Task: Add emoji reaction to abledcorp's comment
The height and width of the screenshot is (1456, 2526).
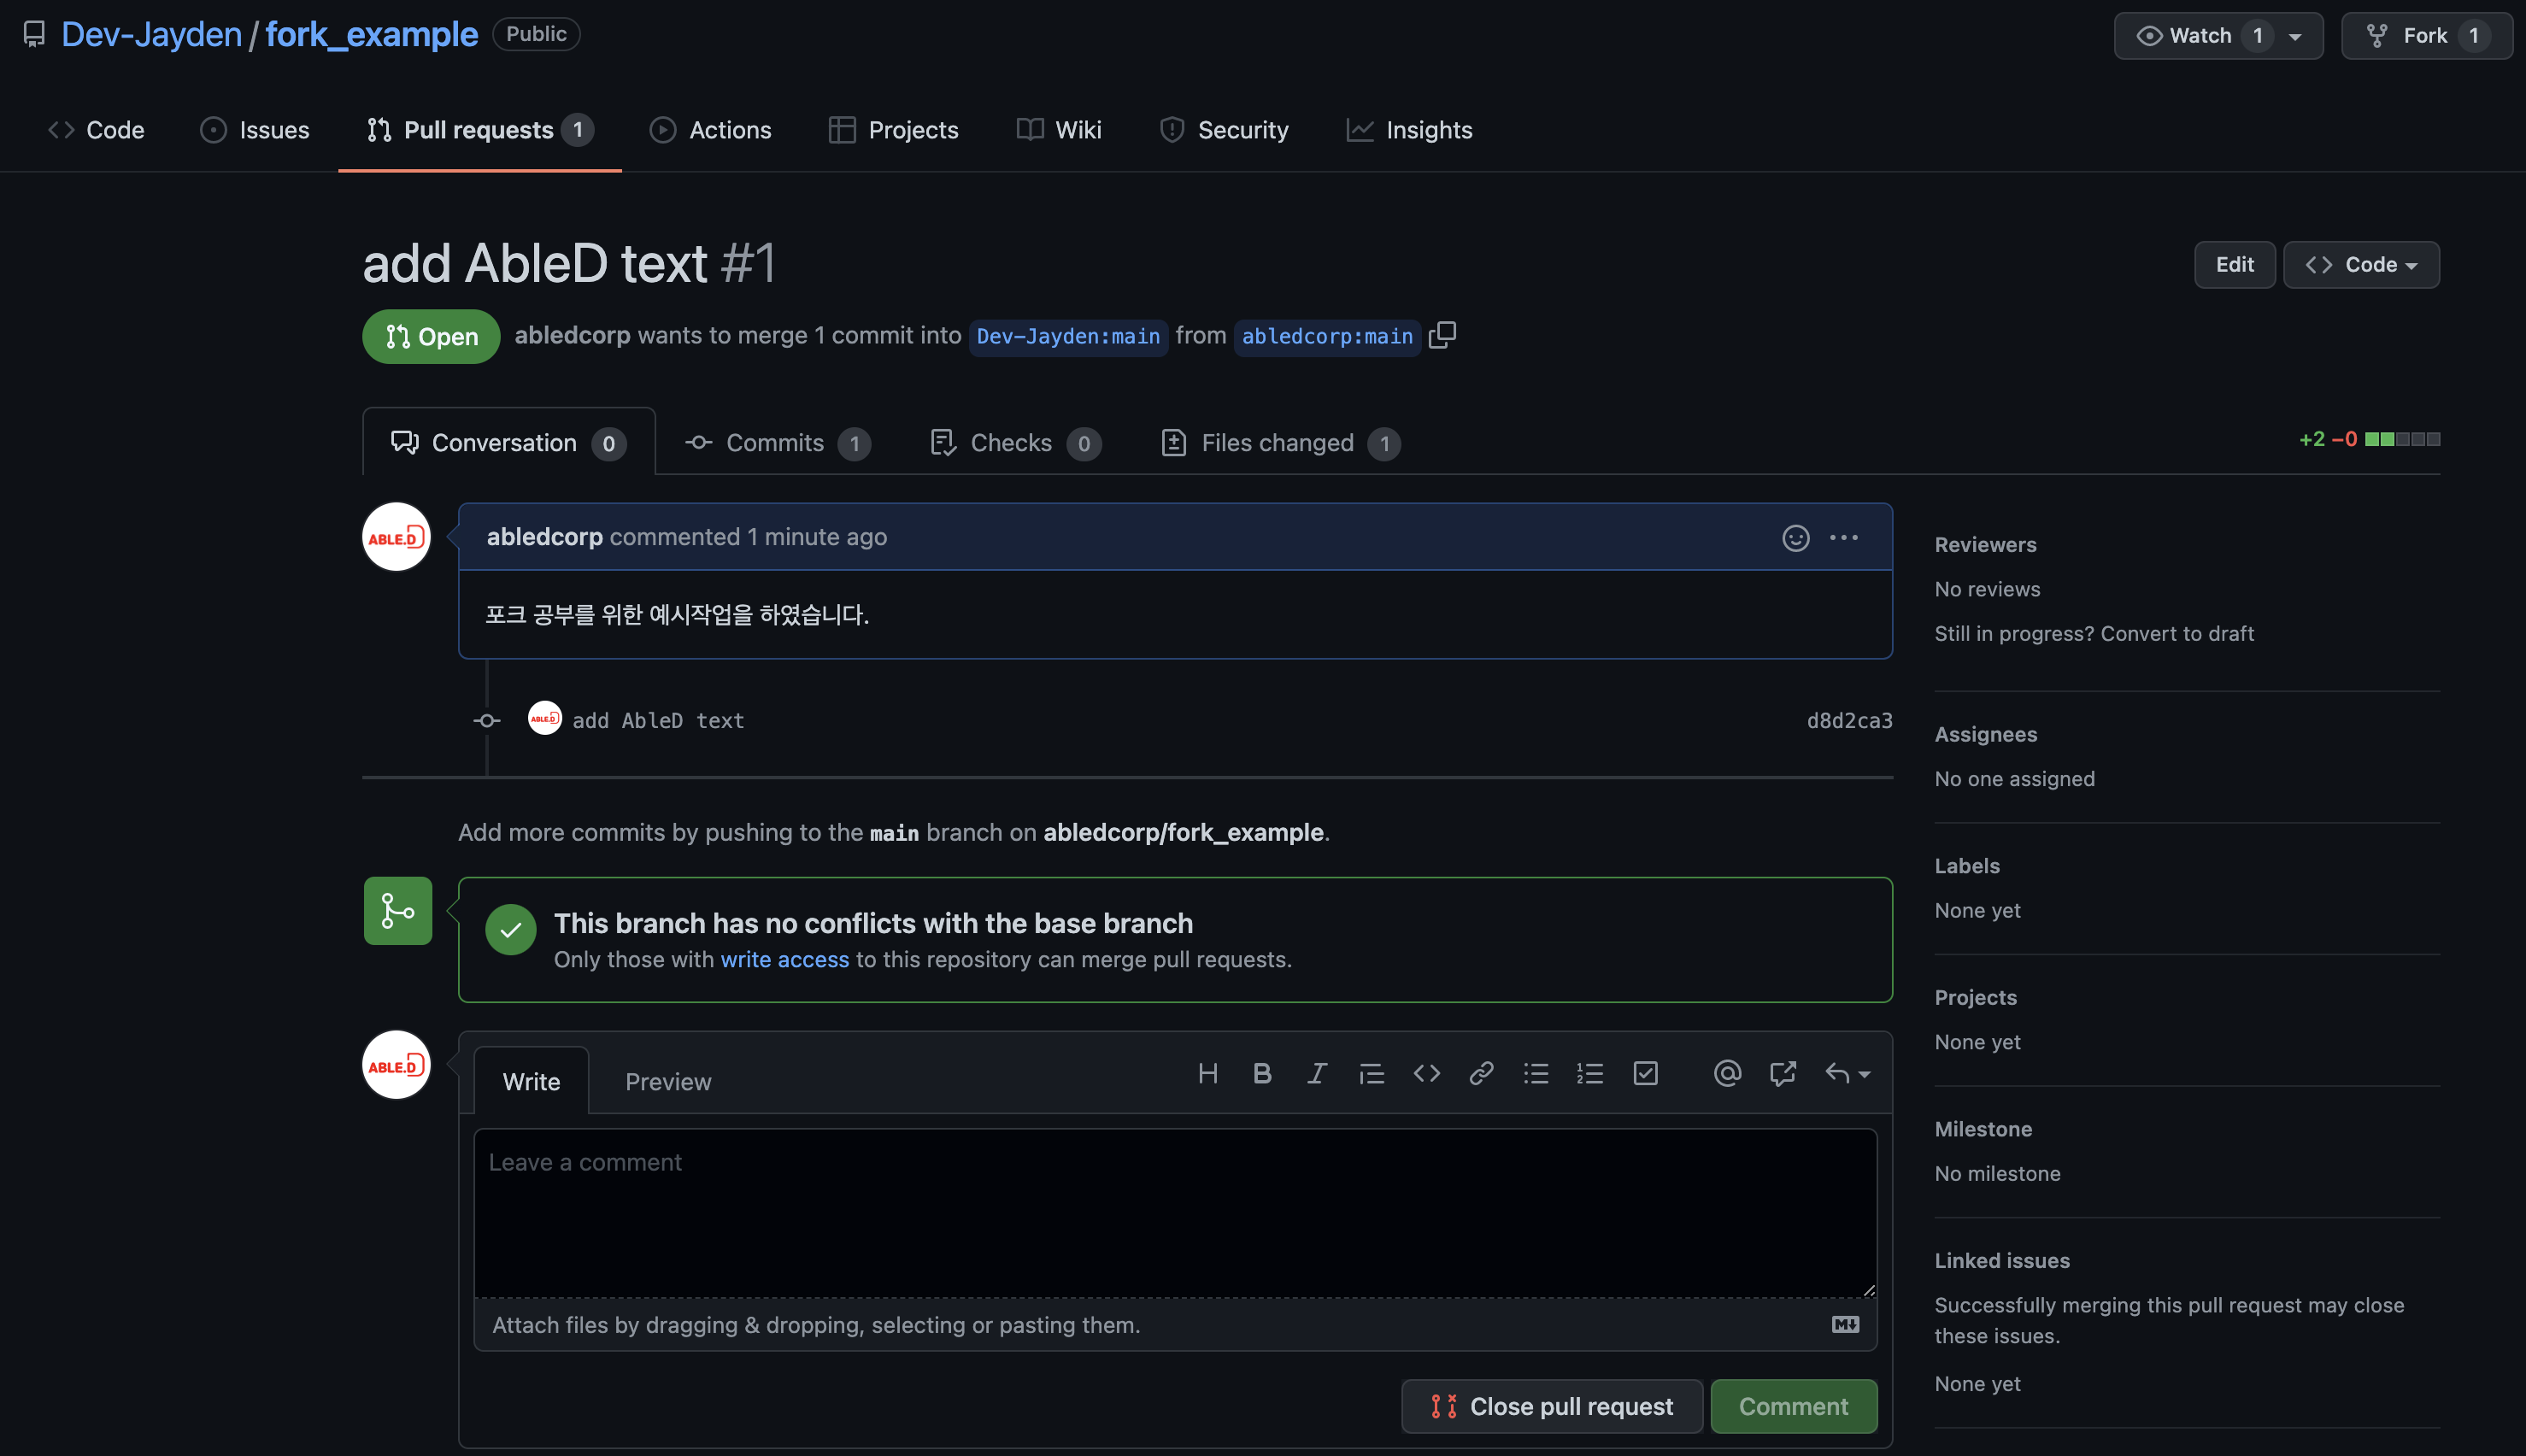Action: click(x=1795, y=538)
